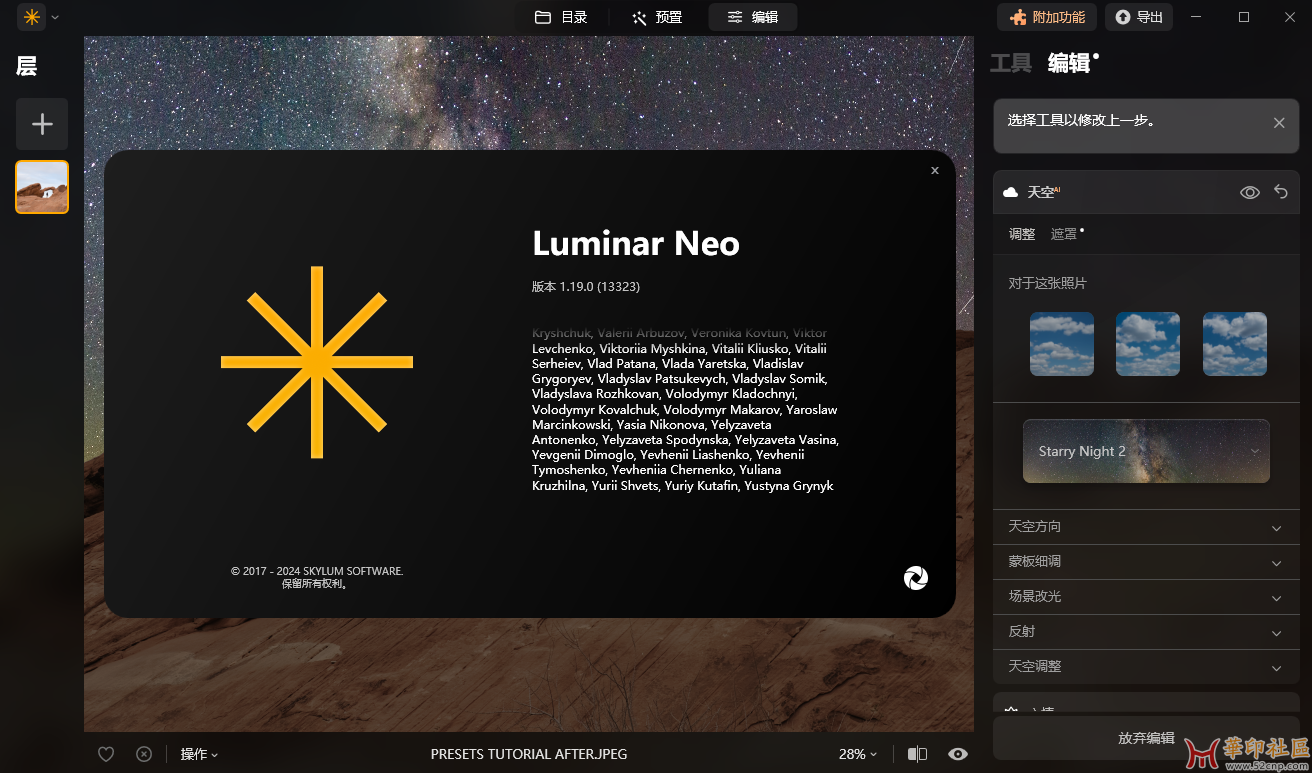Image resolution: width=1312 pixels, height=773 pixels.
Task: Toggle before/after compare split view icon
Action: pyautogui.click(x=917, y=754)
